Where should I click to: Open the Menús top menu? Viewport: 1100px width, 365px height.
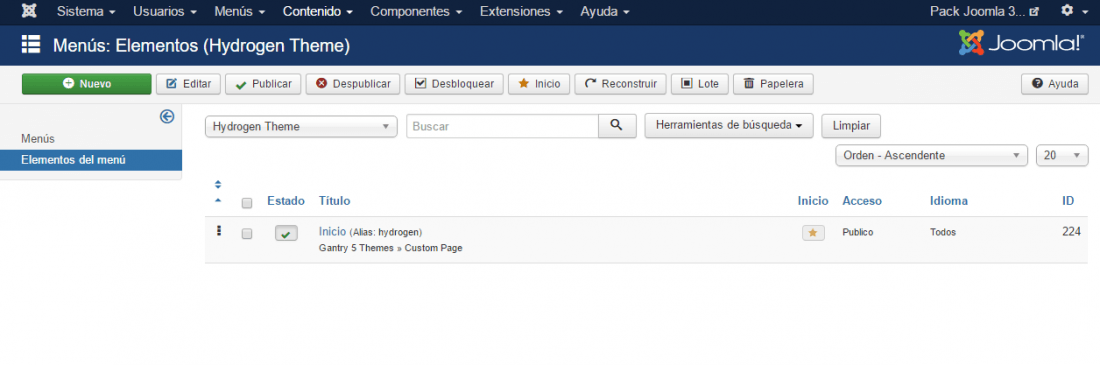tap(240, 11)
